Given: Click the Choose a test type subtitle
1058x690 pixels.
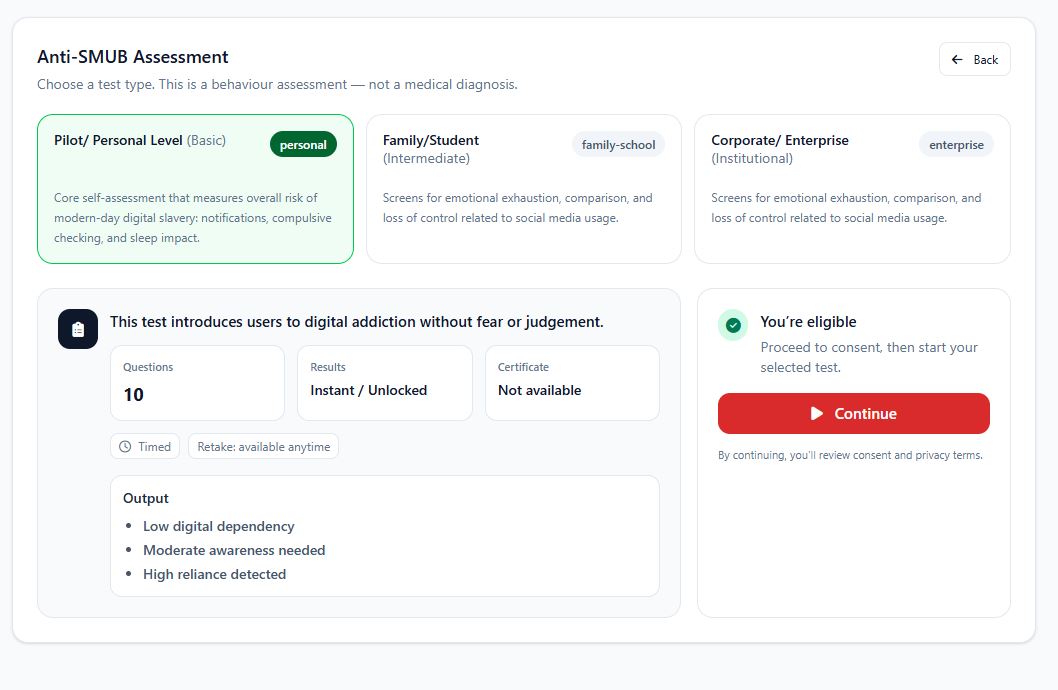Looking at the screenshot, I should [x=277, y=84].
